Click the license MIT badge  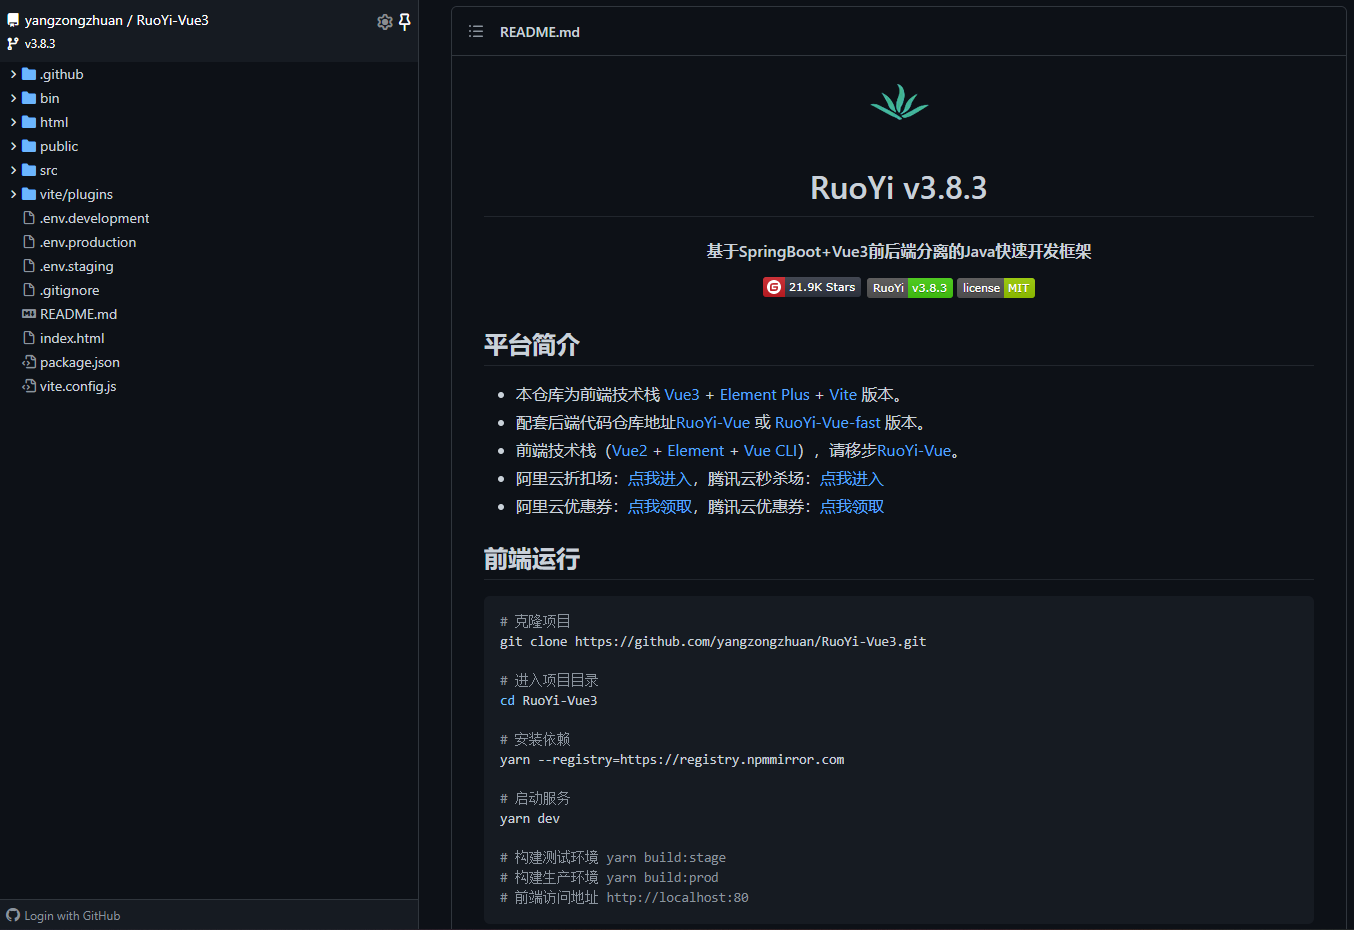coord(996,288)
